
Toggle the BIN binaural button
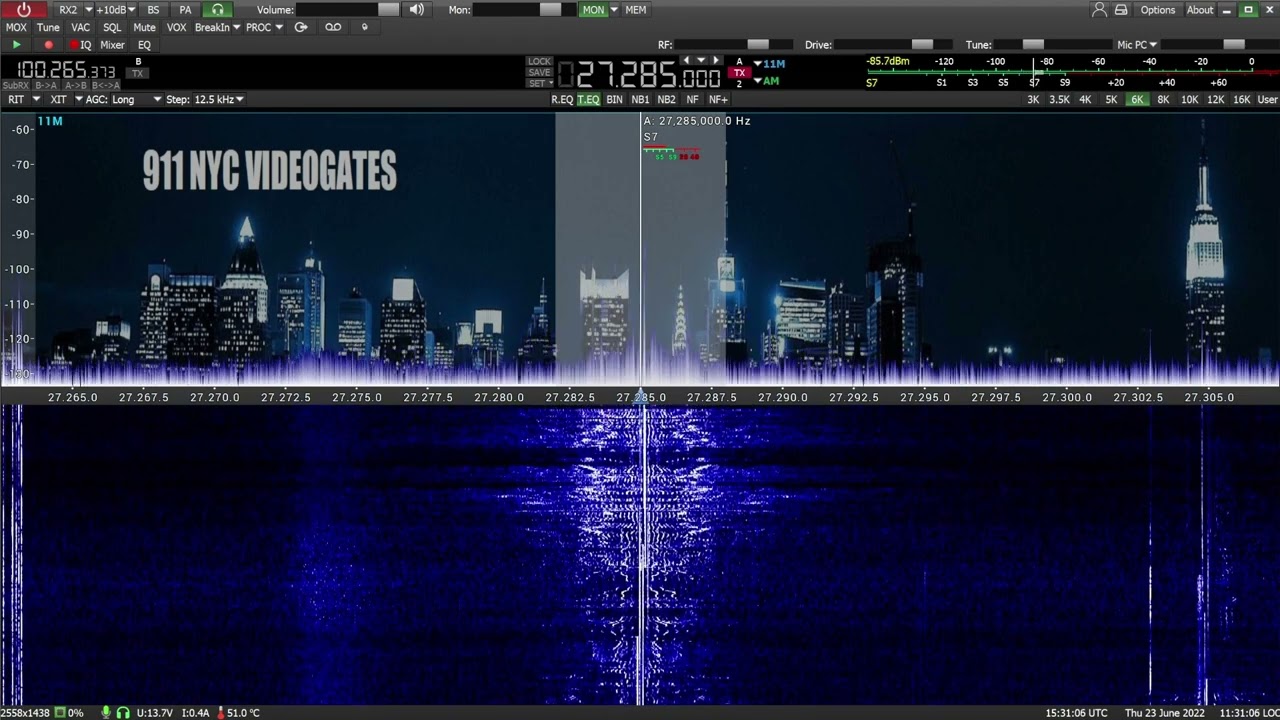tap(615, 100)
